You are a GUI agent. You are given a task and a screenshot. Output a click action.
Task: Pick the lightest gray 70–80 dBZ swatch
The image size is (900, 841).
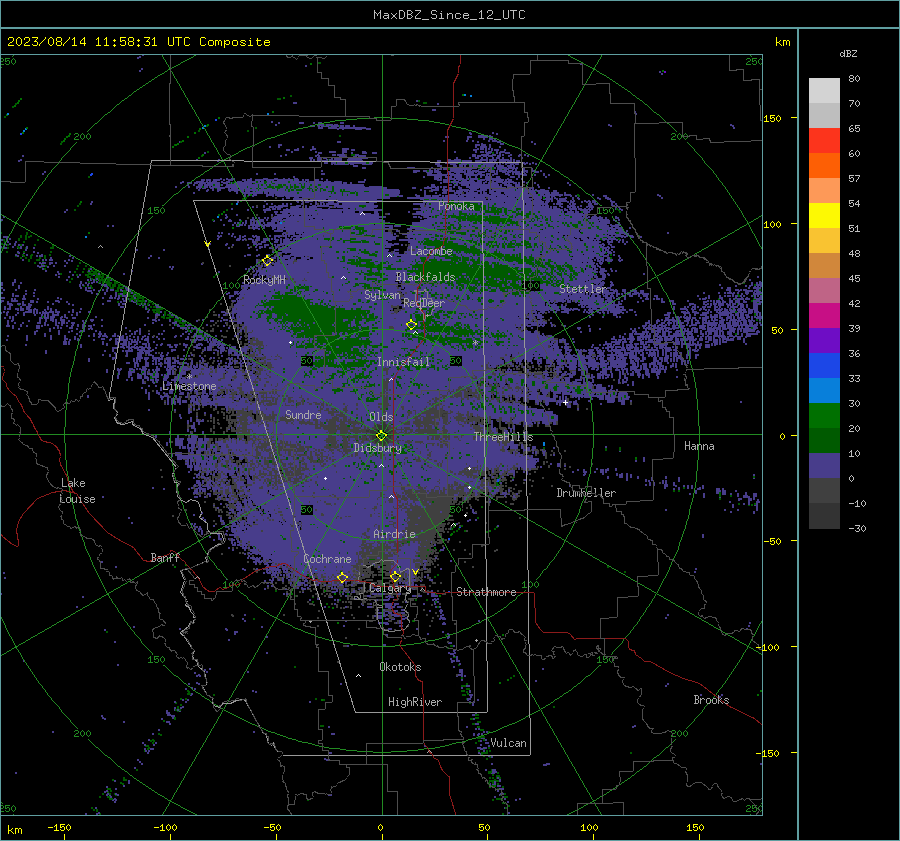(824, 91)
